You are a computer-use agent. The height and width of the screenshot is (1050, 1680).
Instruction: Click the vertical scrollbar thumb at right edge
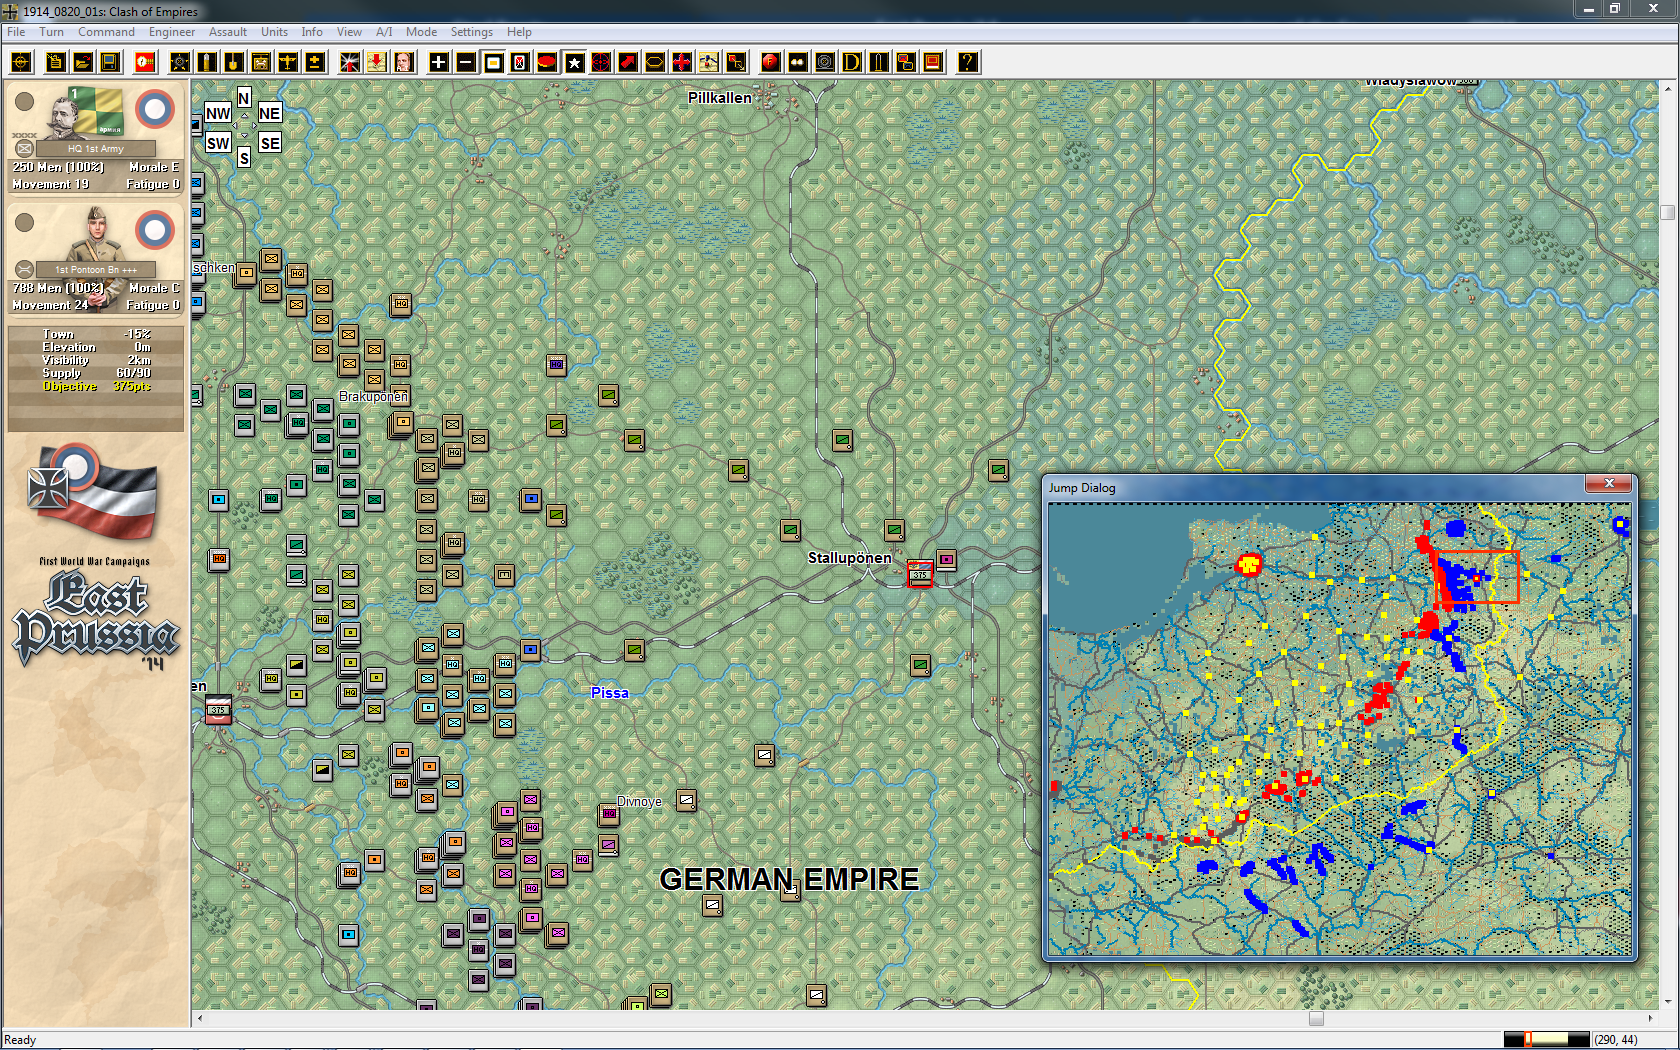click(1667, 212)
